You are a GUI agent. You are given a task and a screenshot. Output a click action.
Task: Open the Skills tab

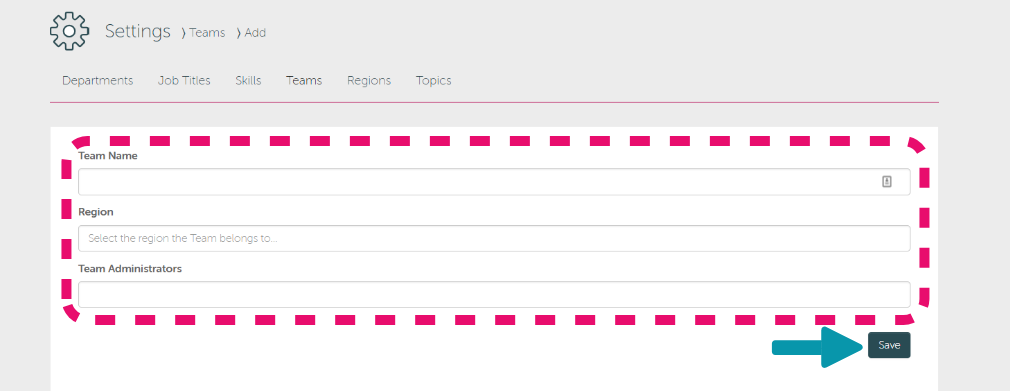pyautogui.click(x=248, y=81)
